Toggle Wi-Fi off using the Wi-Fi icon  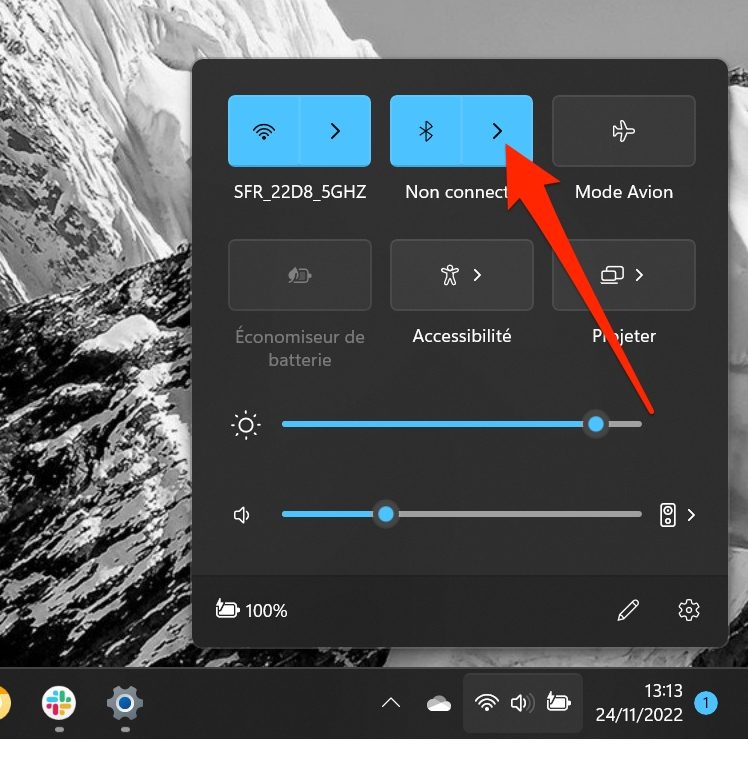[x=264, y=131]
